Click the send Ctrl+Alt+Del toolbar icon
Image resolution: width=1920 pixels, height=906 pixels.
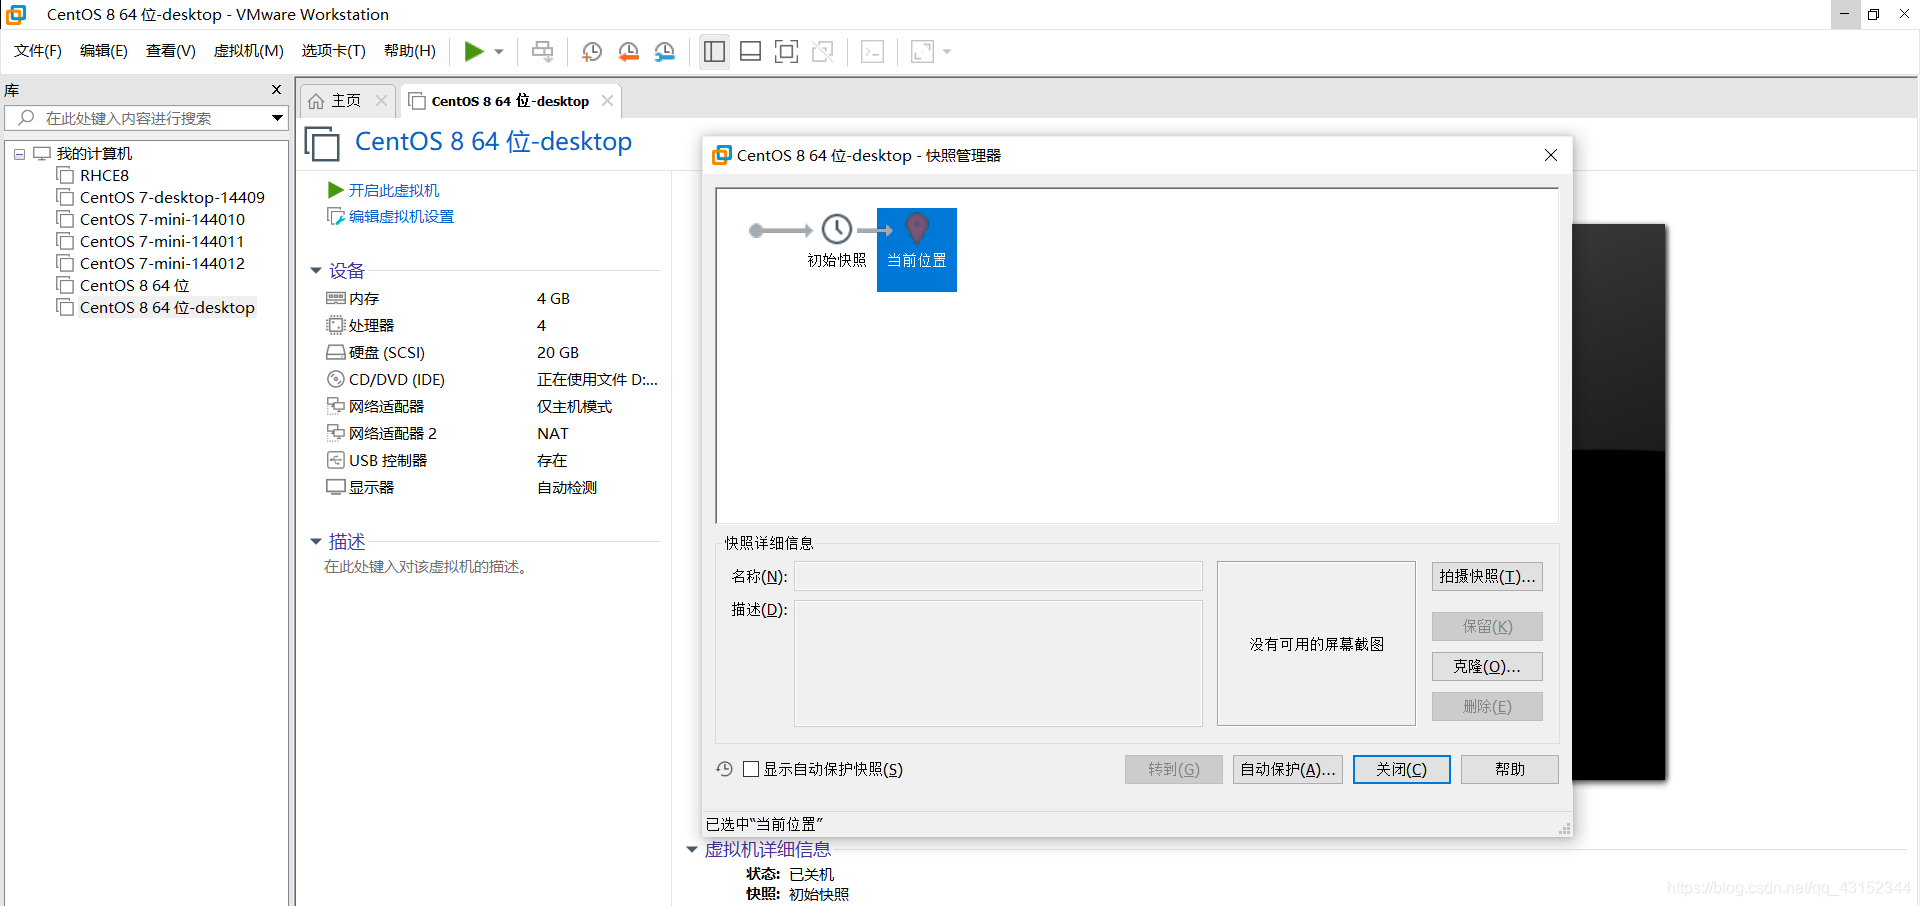click(542, 51)
